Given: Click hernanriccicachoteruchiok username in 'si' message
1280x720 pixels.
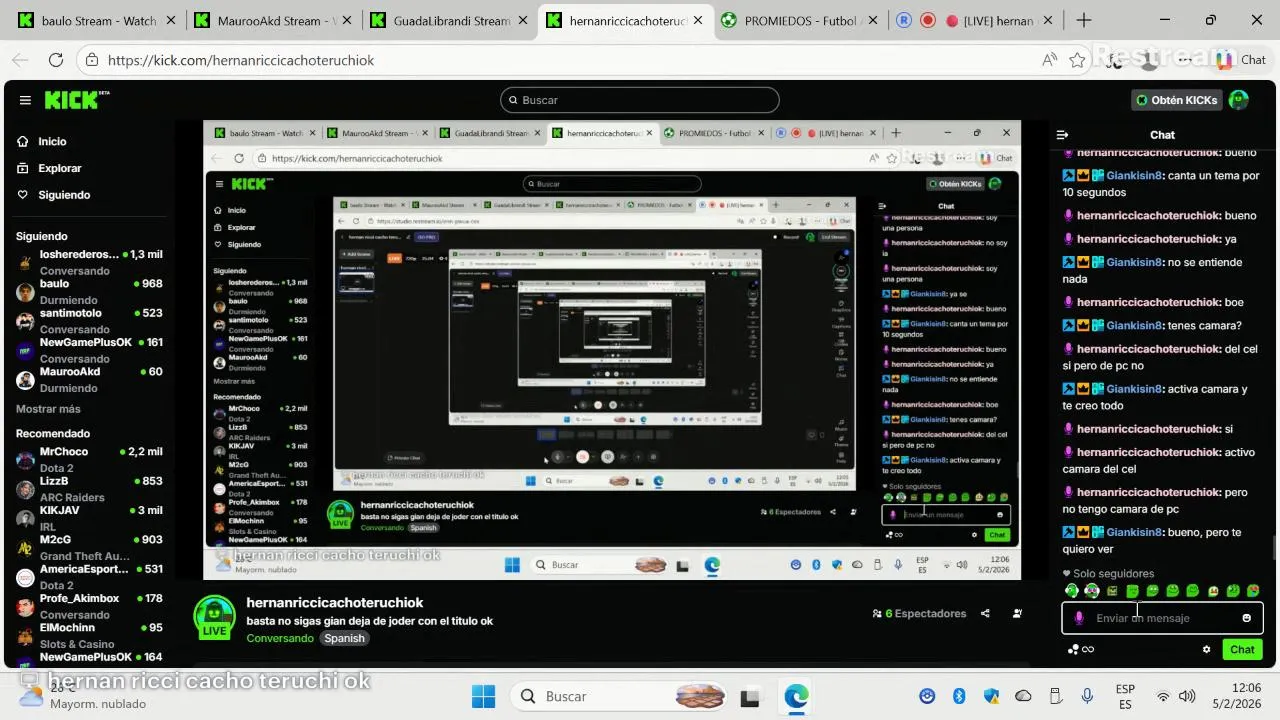Looking at the screenshot, I should 1148,429.
